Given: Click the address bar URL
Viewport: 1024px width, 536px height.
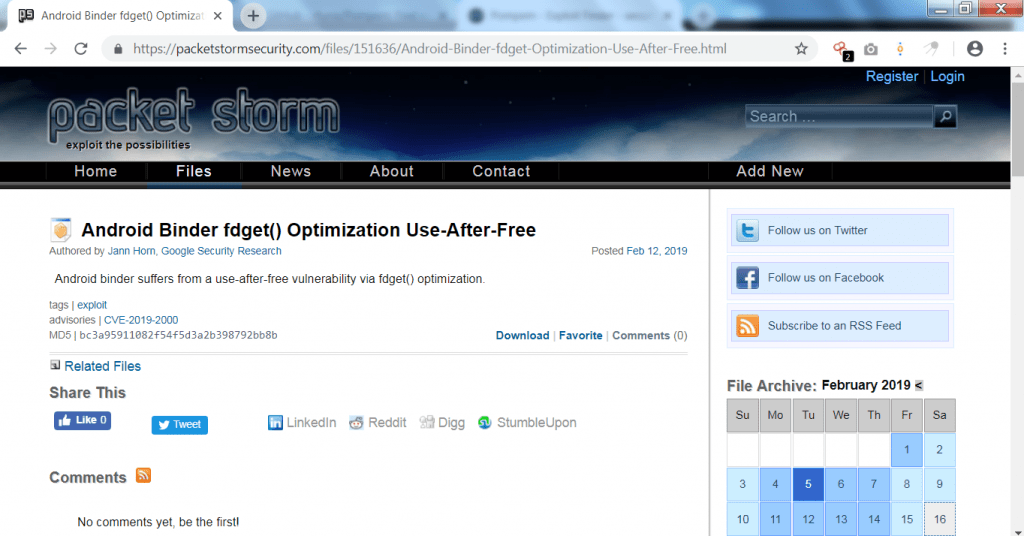Looking at the screenshot, I should tap(430, 49).
